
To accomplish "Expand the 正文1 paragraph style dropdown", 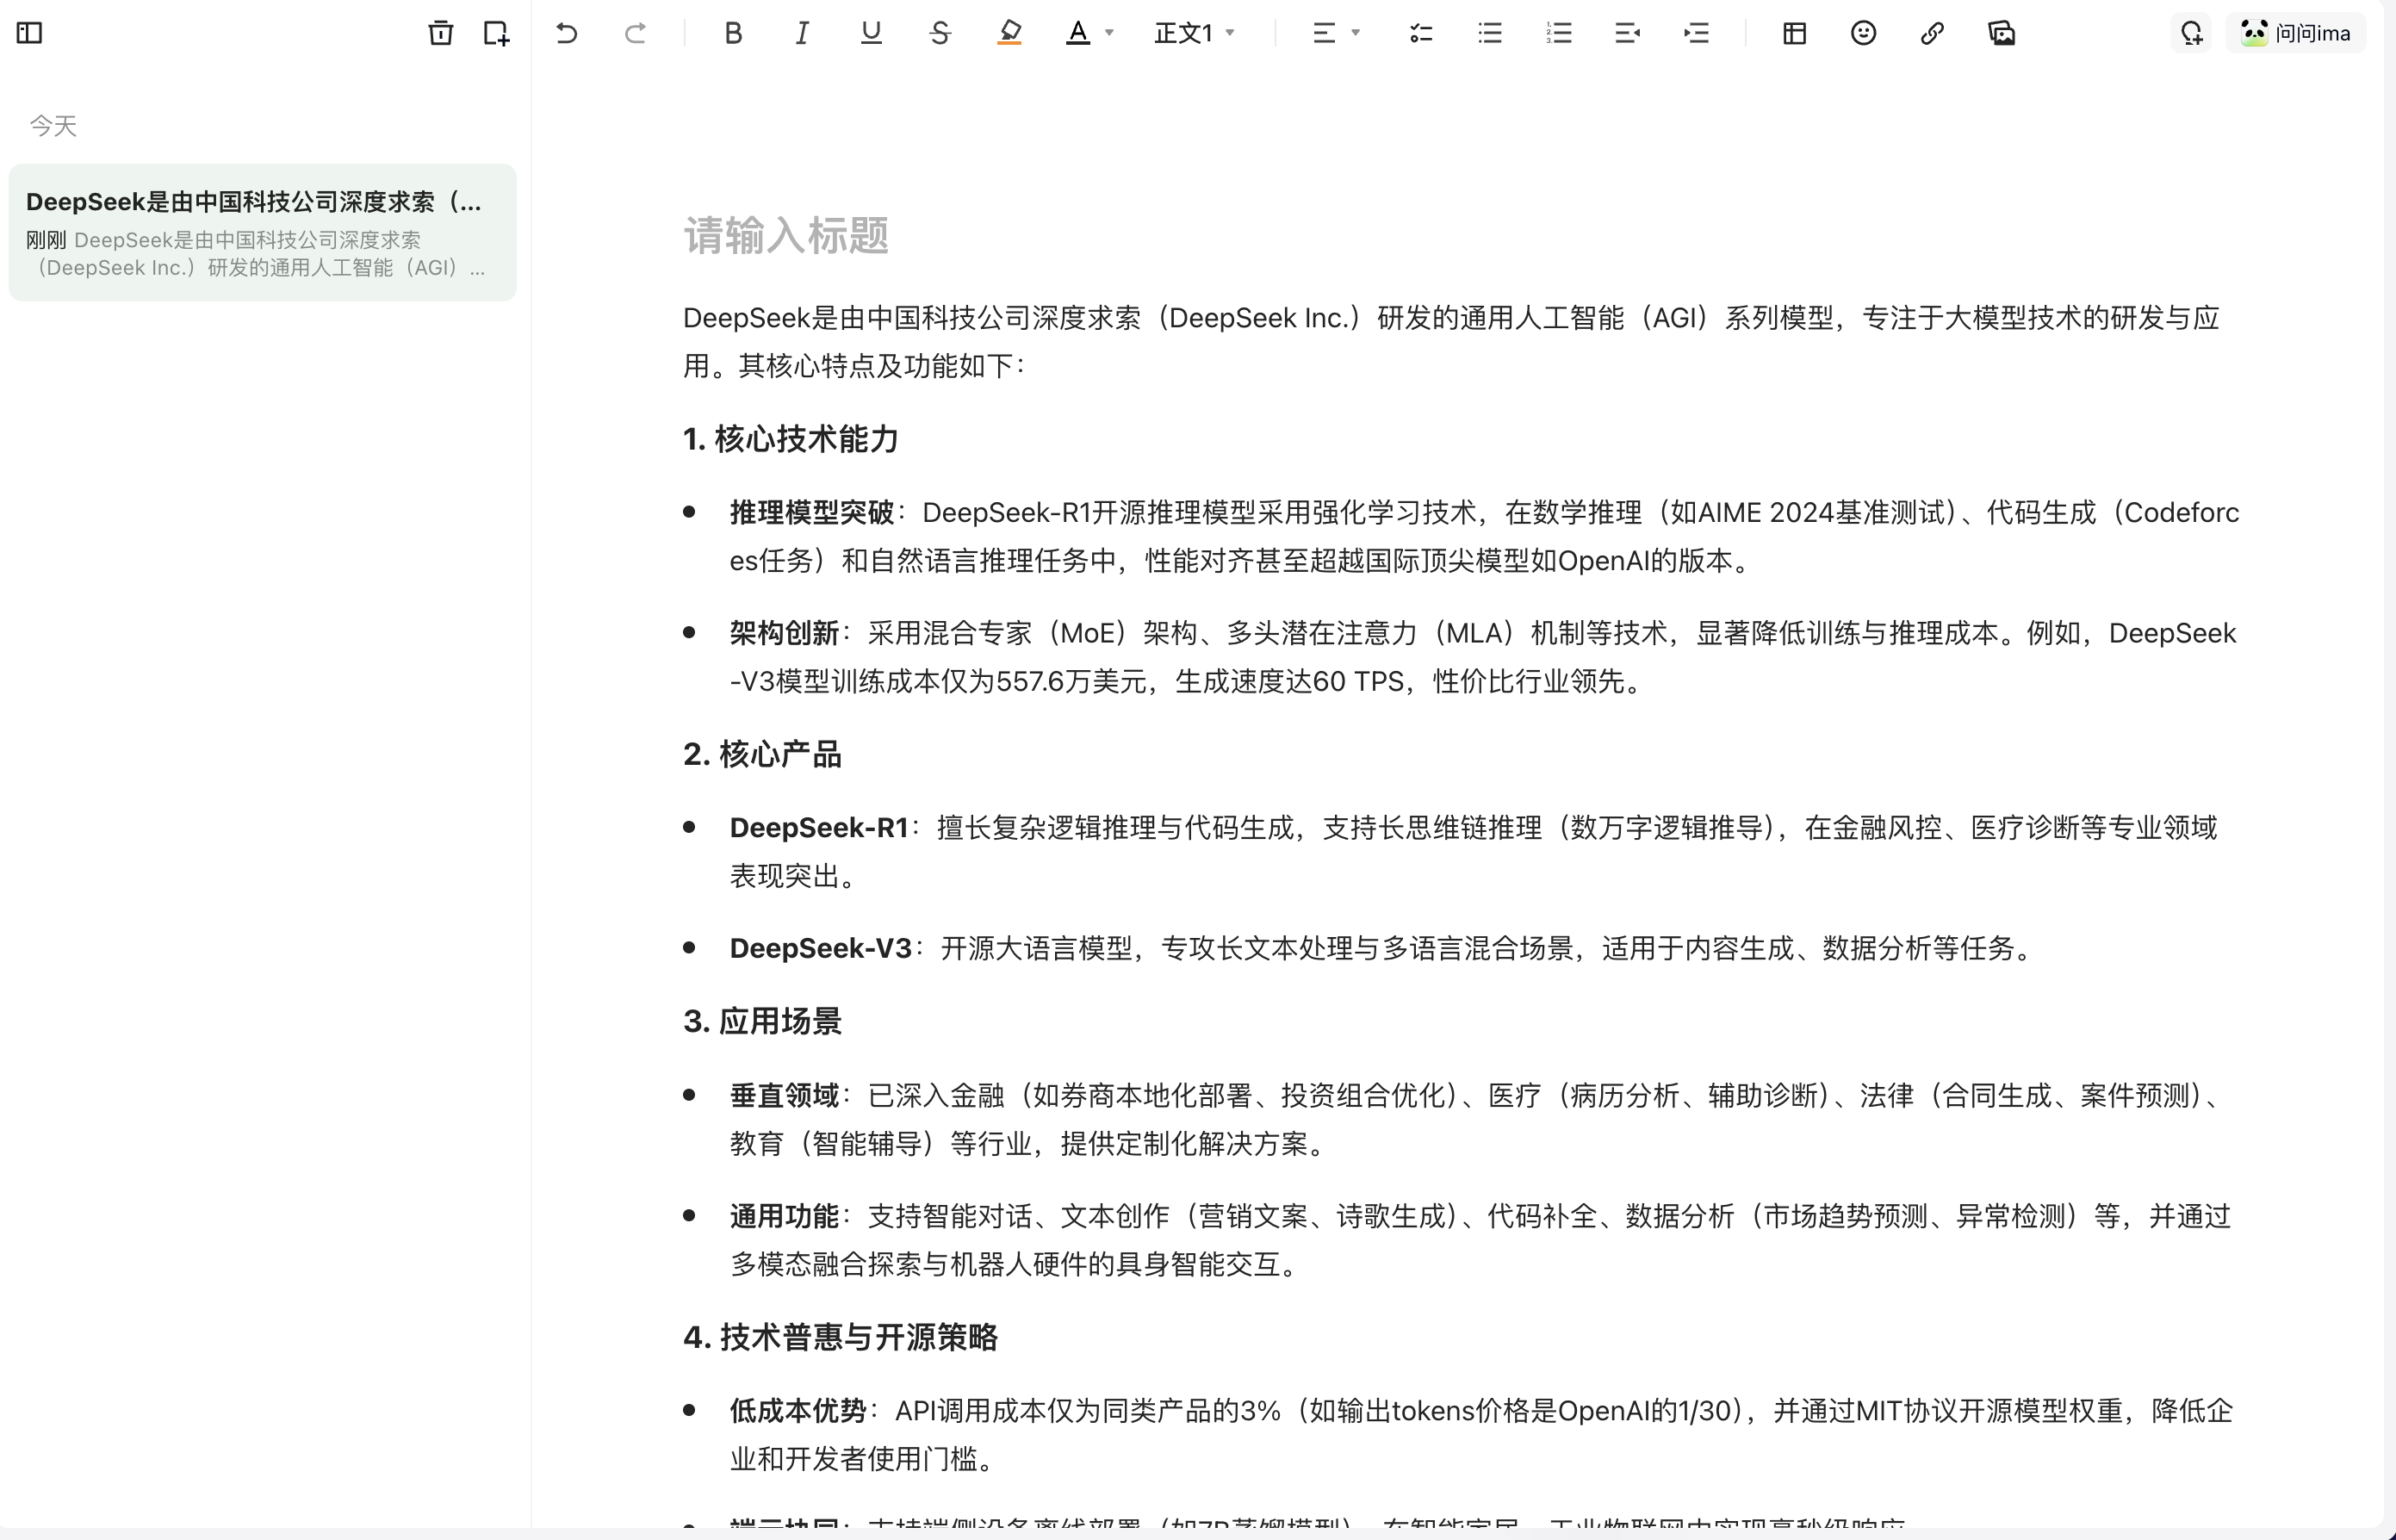I will 1195,33.
